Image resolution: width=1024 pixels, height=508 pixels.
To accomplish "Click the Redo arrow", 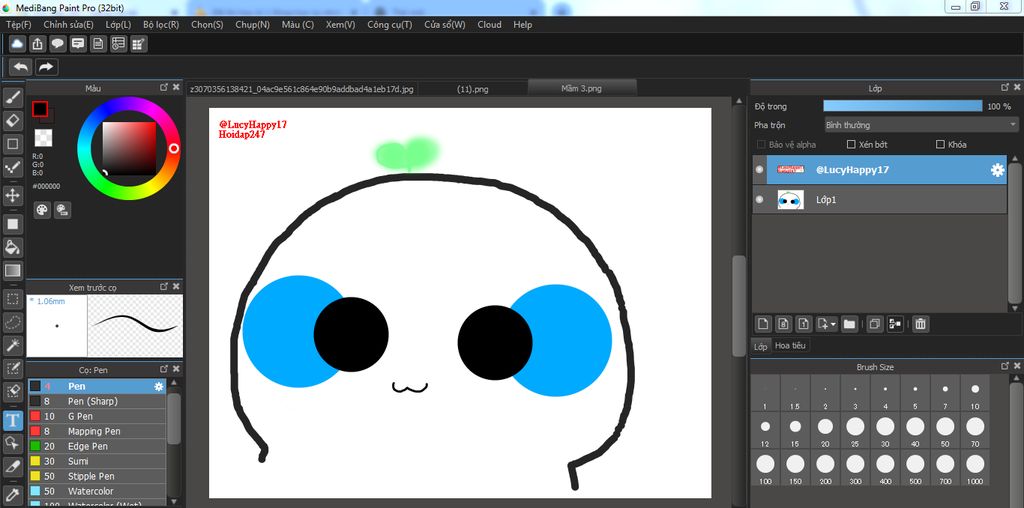I will [x=46, y=67].
